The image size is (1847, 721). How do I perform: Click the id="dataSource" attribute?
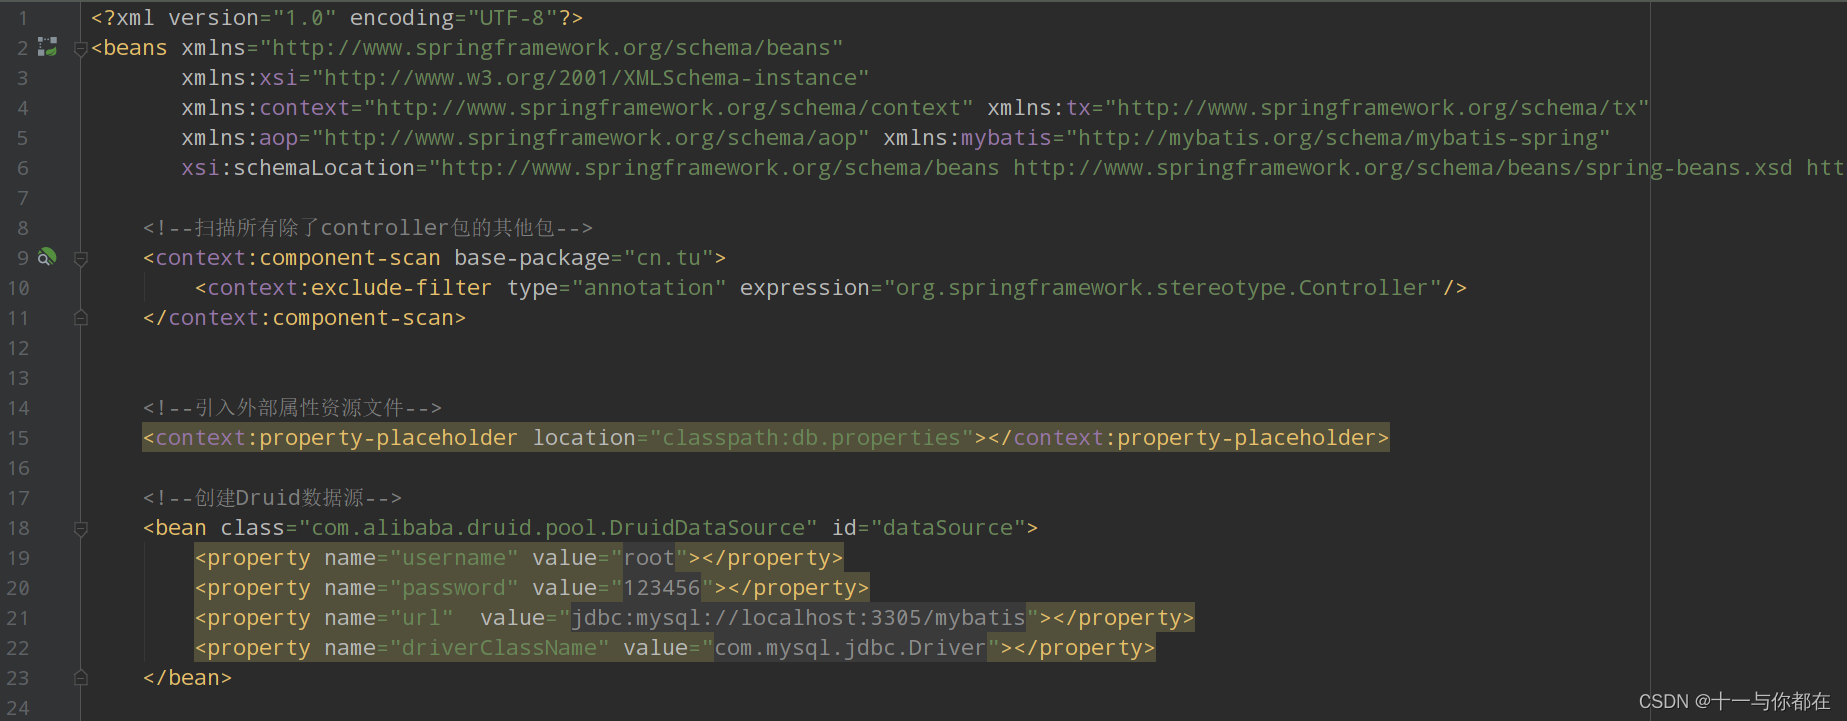click(928, 528)
